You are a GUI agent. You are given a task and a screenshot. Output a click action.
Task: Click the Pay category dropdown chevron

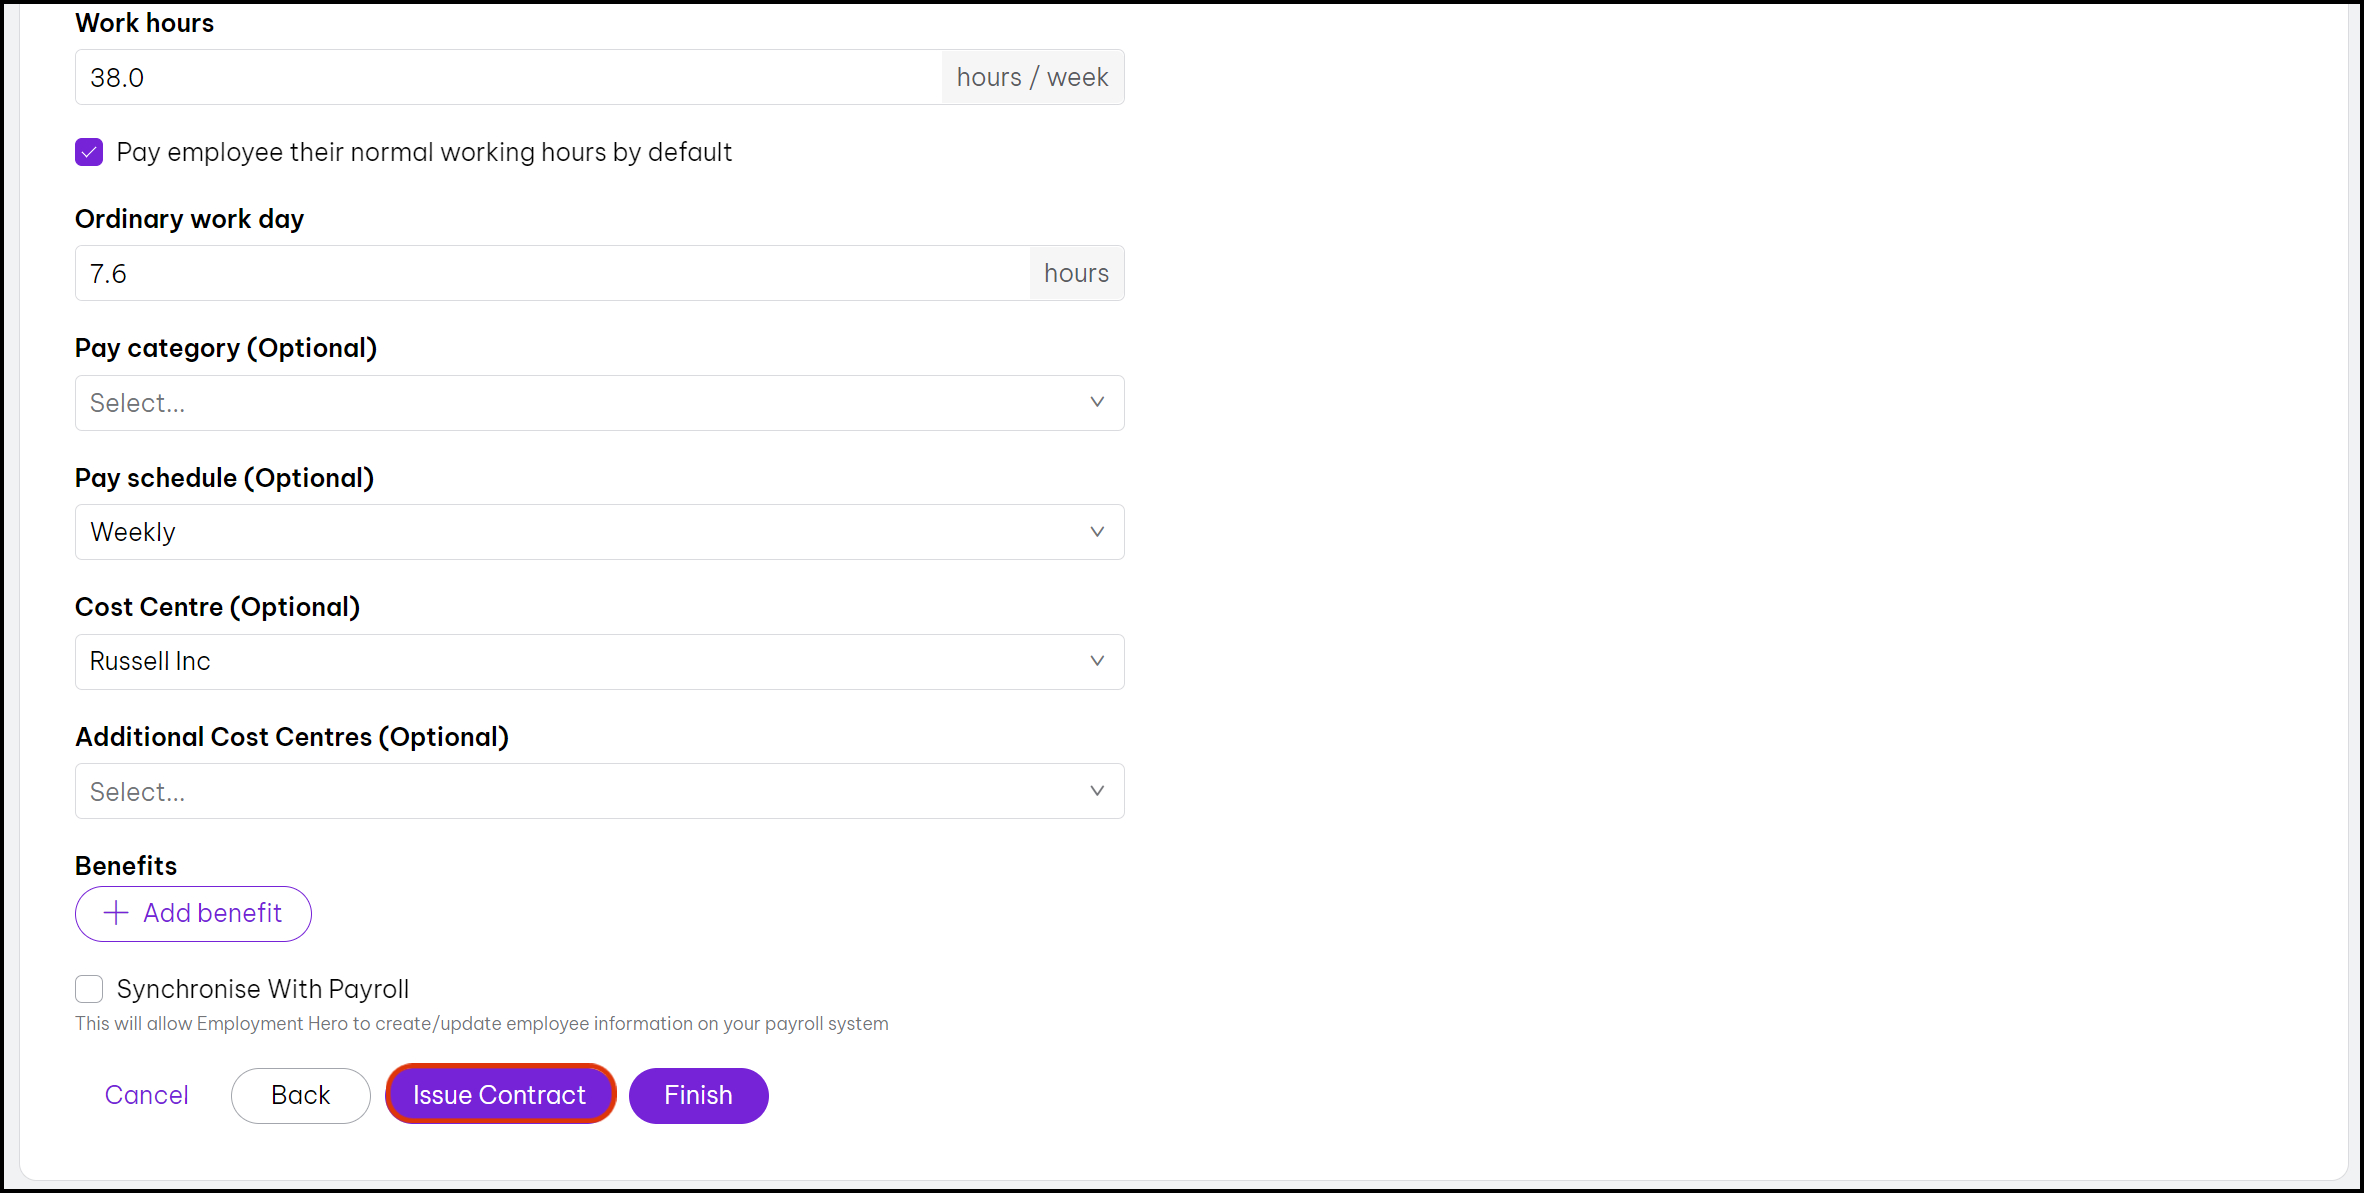click(1097, 402)
